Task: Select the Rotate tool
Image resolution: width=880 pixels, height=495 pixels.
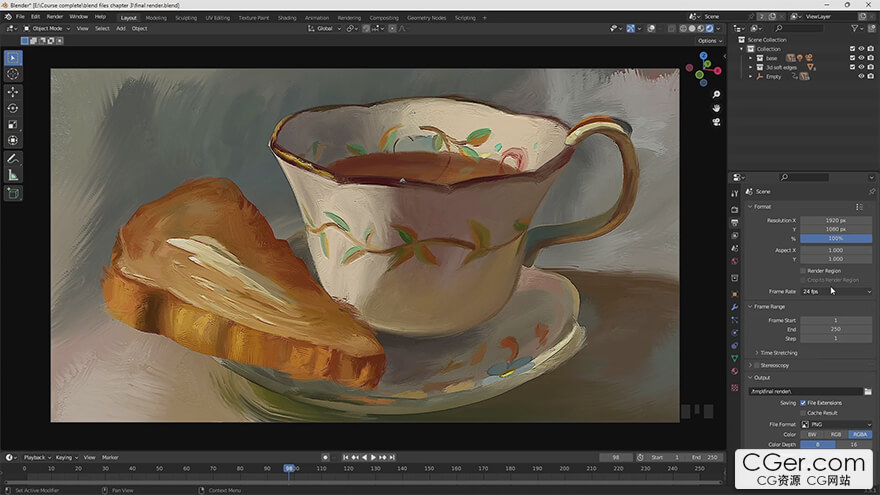Action: (13, 108)
